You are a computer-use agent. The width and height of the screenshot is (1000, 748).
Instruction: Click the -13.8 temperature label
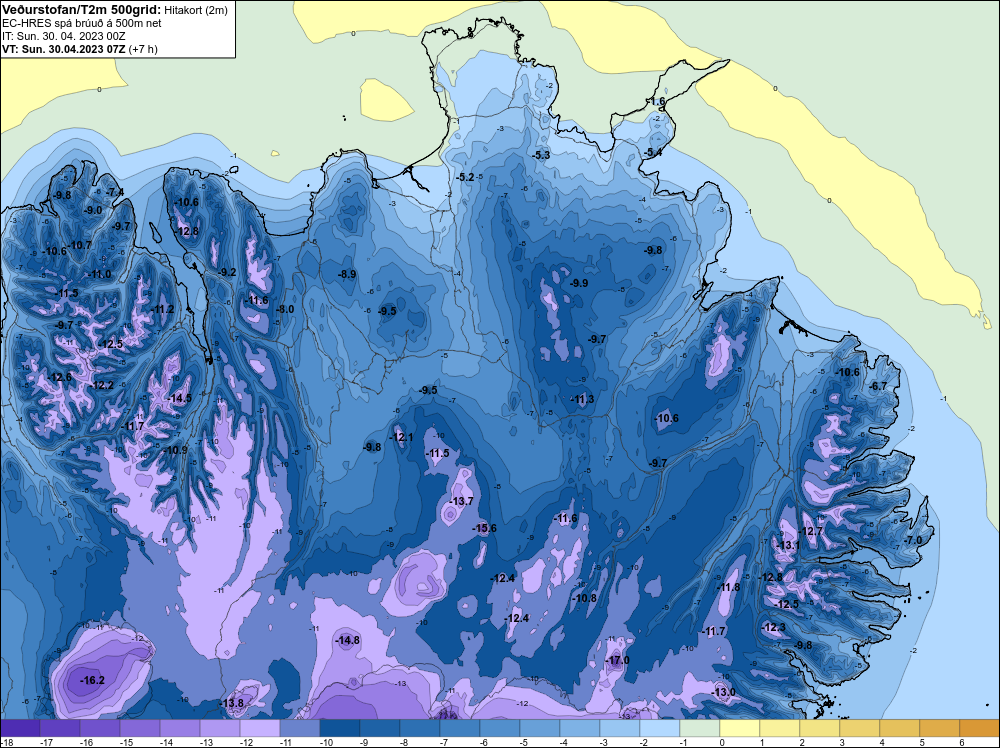232,703
